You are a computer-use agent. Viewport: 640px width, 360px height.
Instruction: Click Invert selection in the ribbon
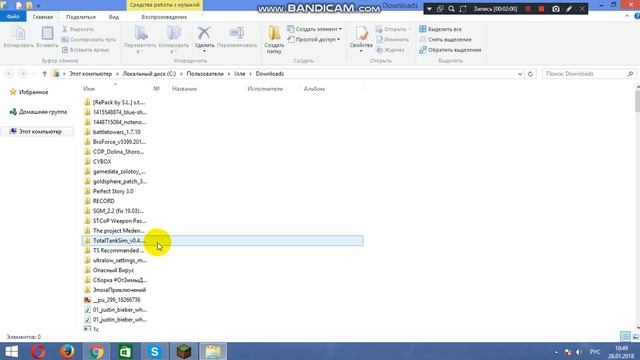coord(450,50)
